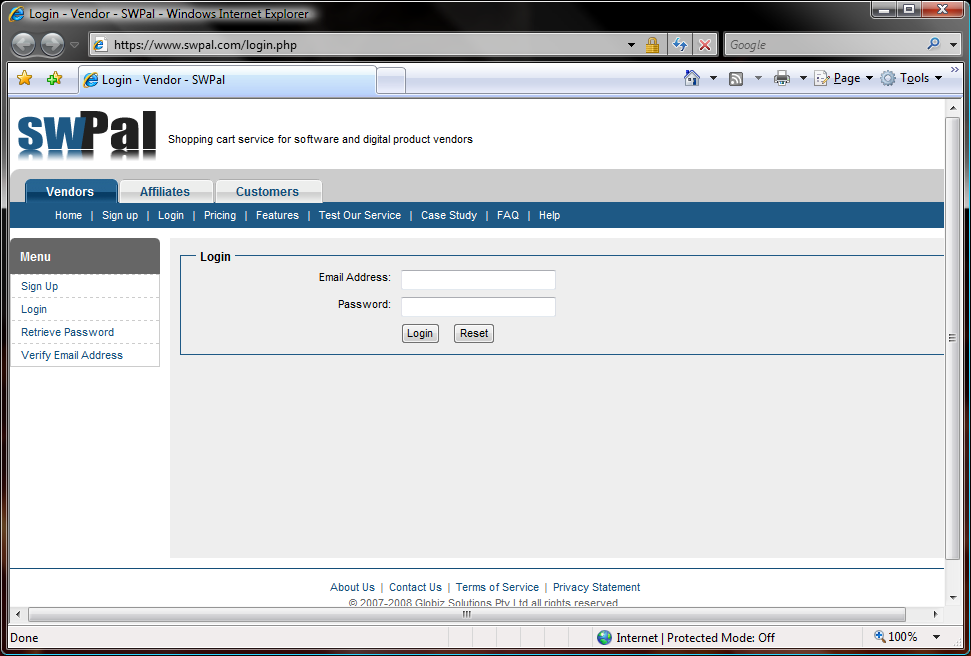Screen dimensions: 971x656
Task: Expand the Home button dropdown arrow
Action: point(713,78)
